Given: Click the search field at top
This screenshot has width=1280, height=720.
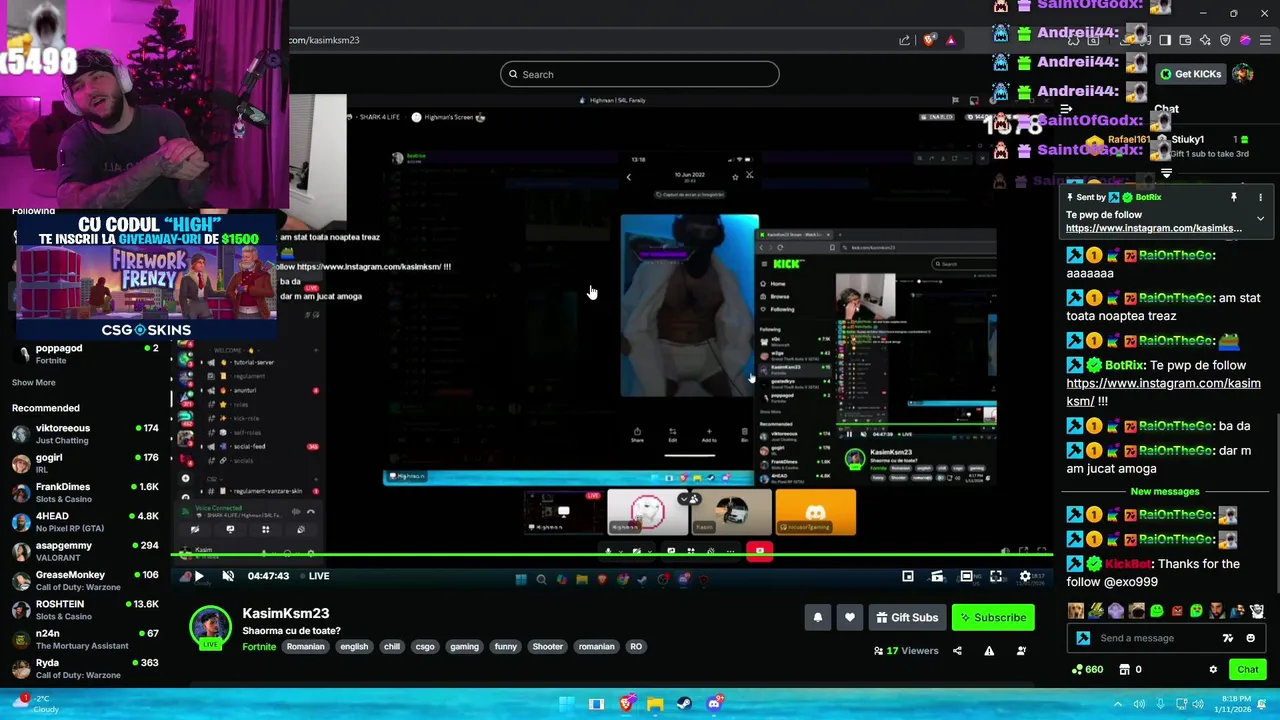Looking at the screenshot, I should click(x=640, y=74).
